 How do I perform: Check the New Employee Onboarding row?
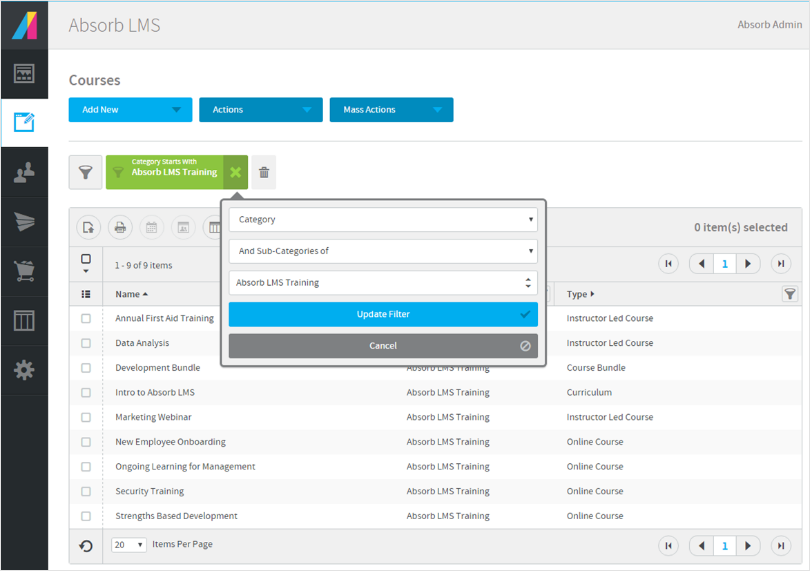(x=86, y=442)
